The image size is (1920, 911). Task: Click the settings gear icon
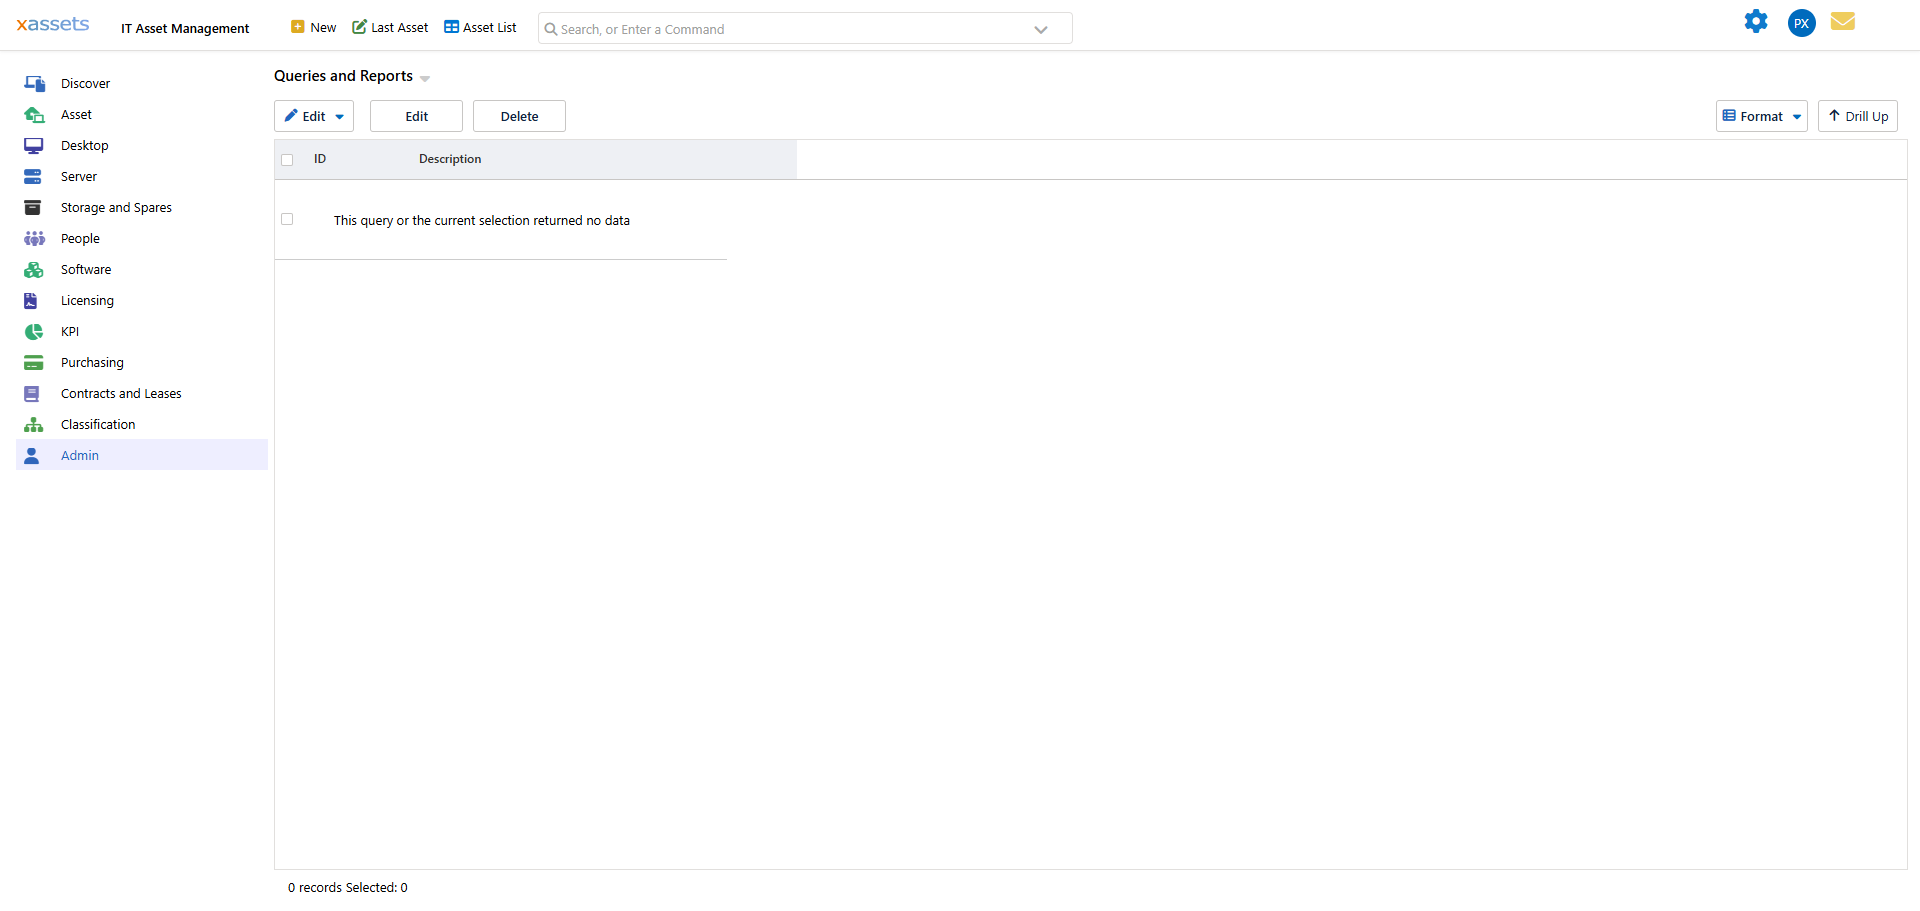tap(1757, 21)
